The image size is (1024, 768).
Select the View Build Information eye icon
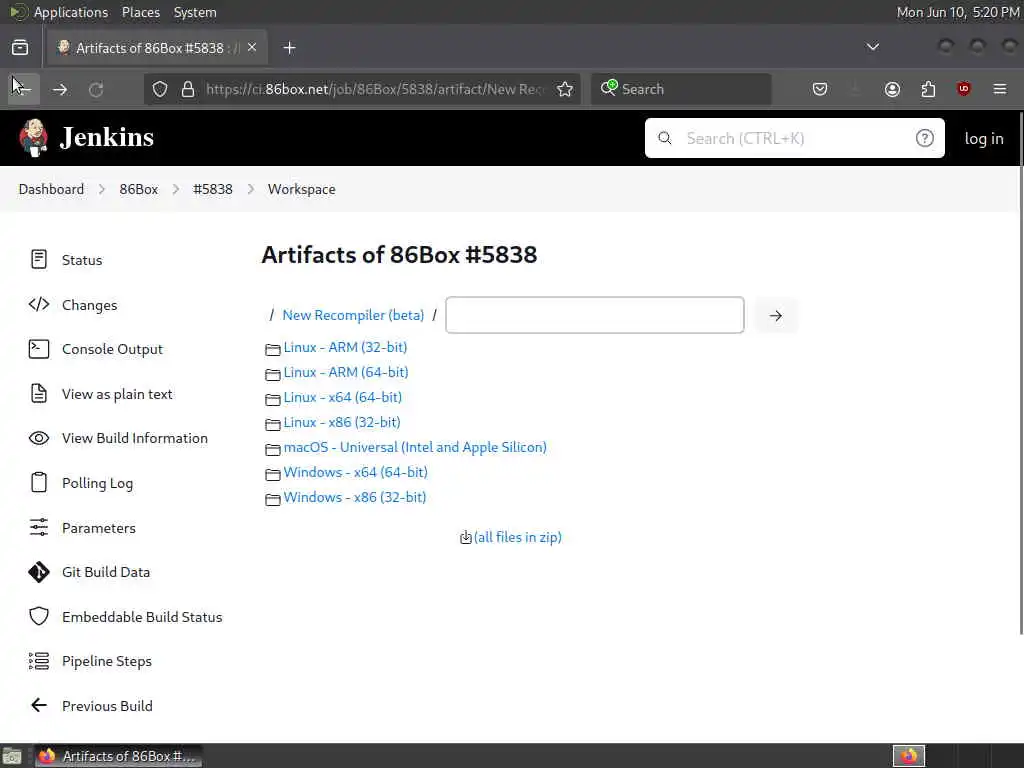click(x=39, y=438)
